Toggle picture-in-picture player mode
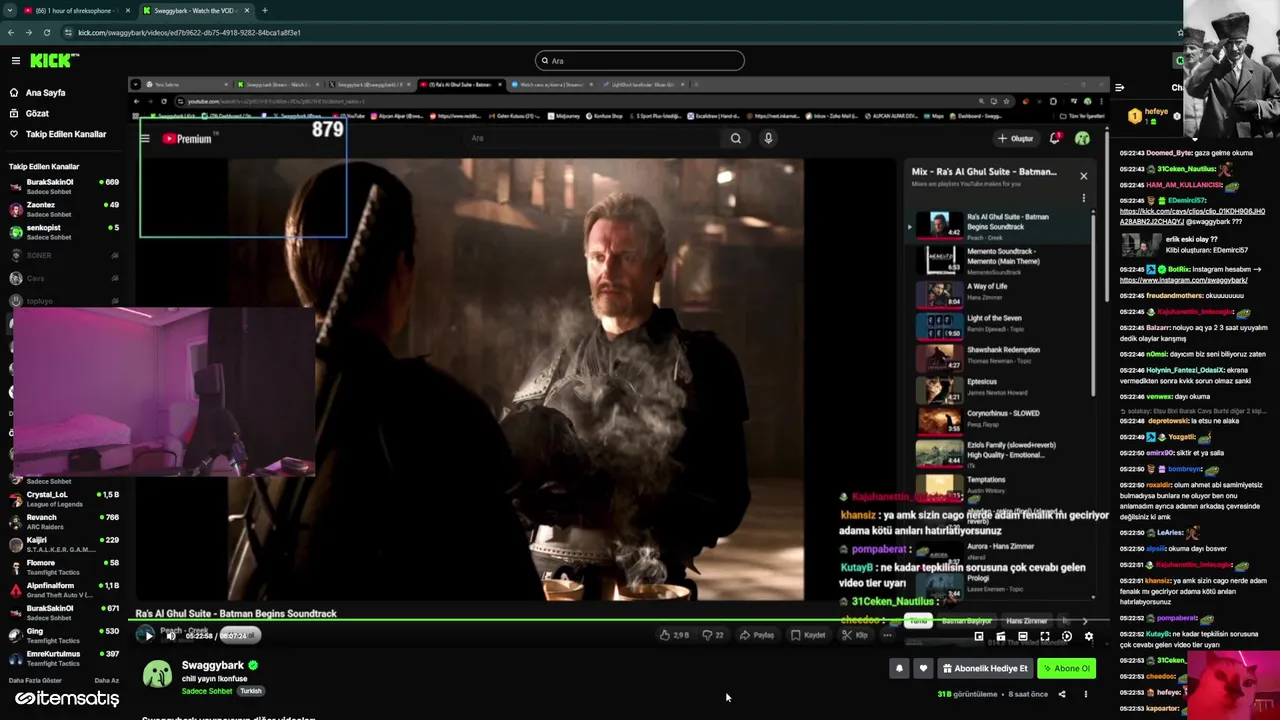This screenshot has width=1280, height=720. pos(979,636)
